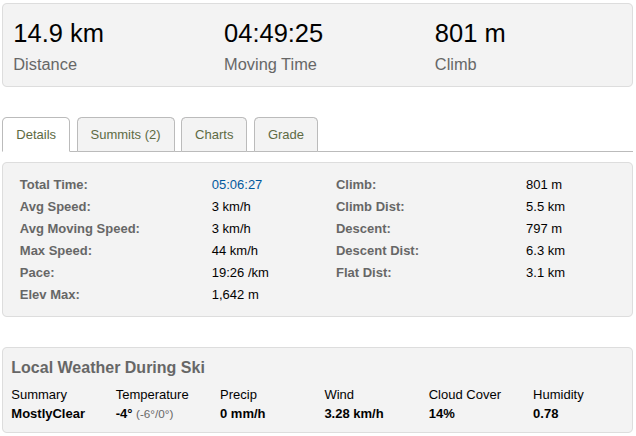Viewport: 636px width, 436px height.
Task: Click the Local Weather During Ski heading
Action: (108, 368)
